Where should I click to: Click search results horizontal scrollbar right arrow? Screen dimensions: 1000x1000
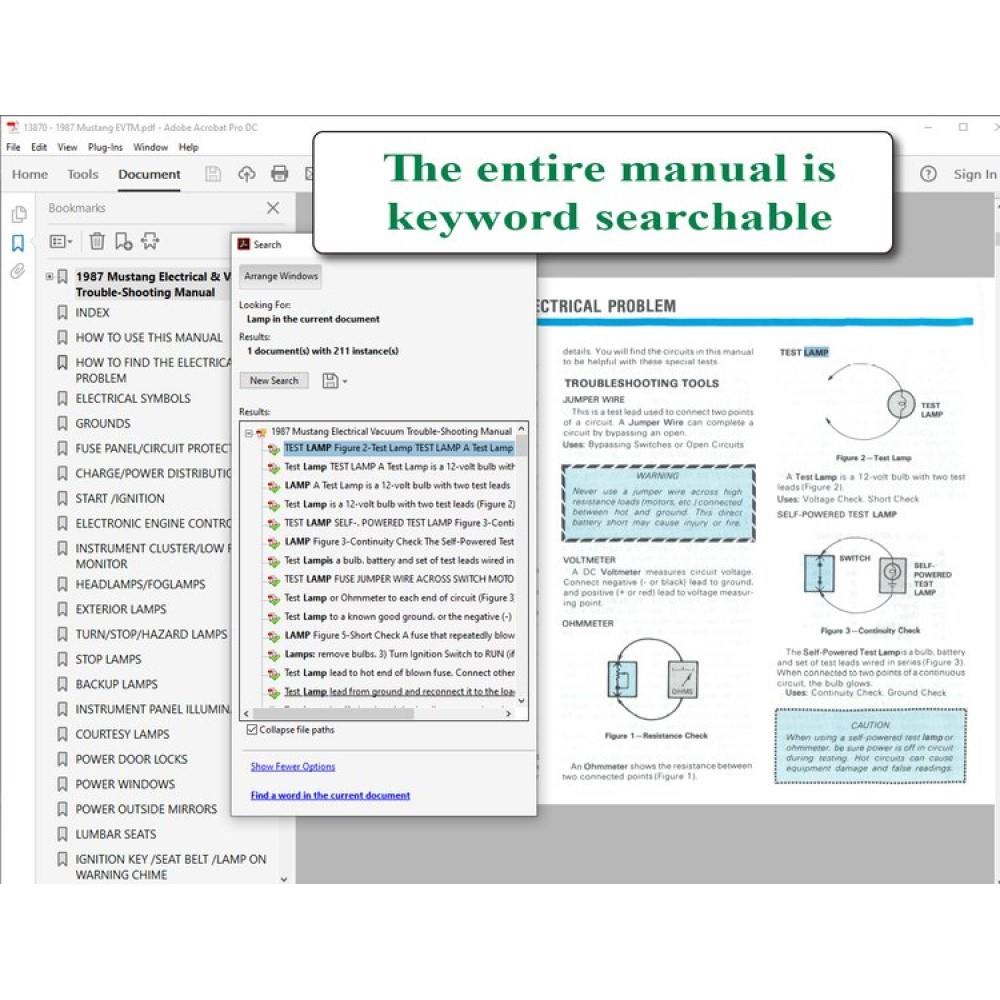point(508,714)
